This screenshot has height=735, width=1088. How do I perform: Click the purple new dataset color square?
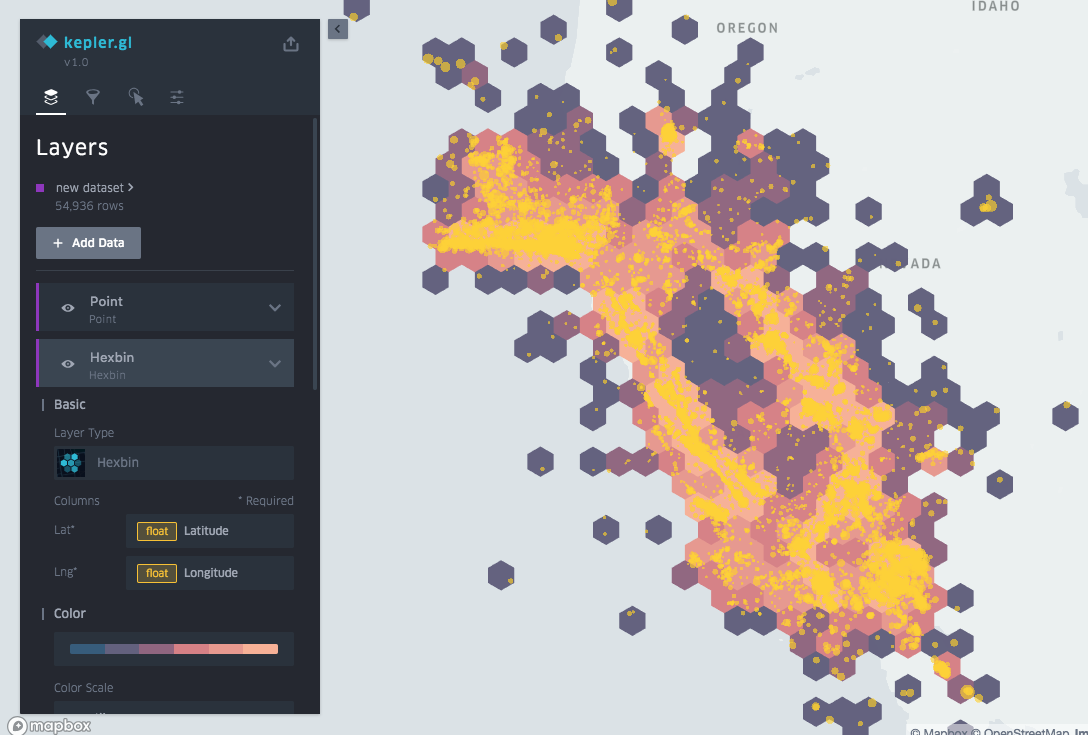pos(40,188)
